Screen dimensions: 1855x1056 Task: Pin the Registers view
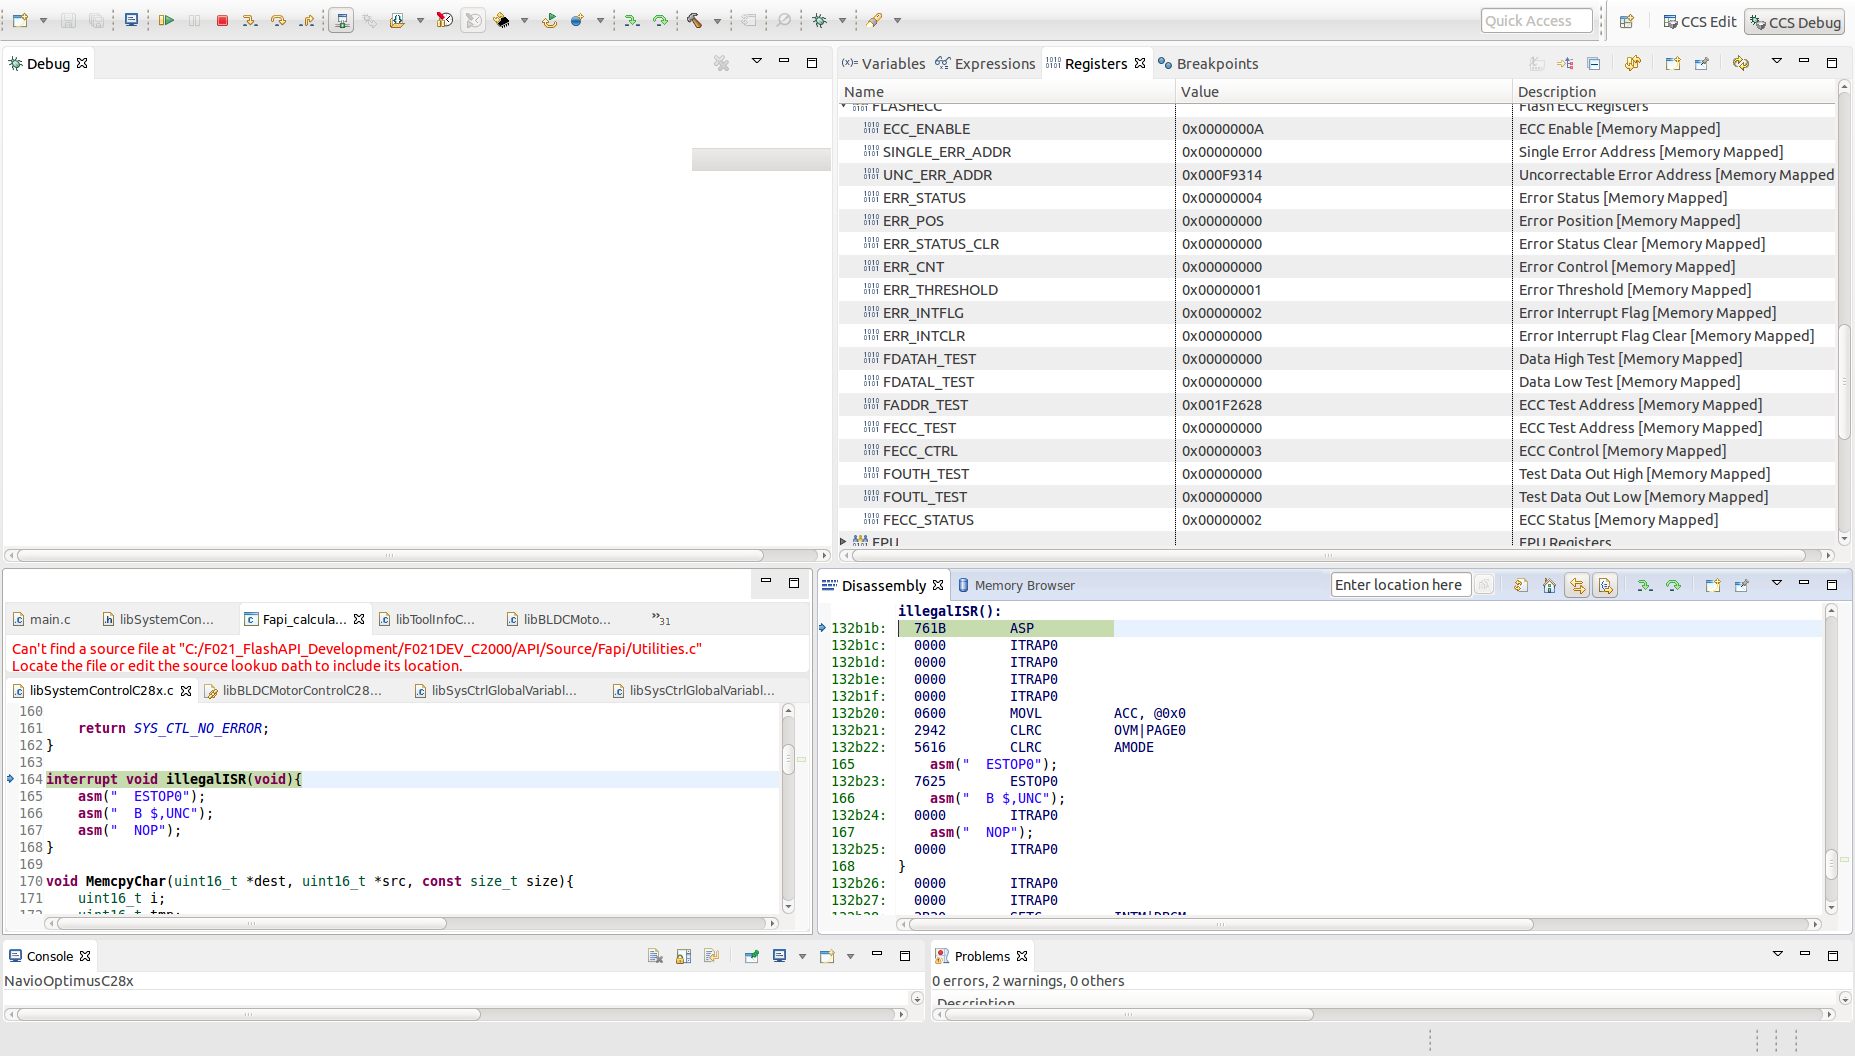(1702, 63)
